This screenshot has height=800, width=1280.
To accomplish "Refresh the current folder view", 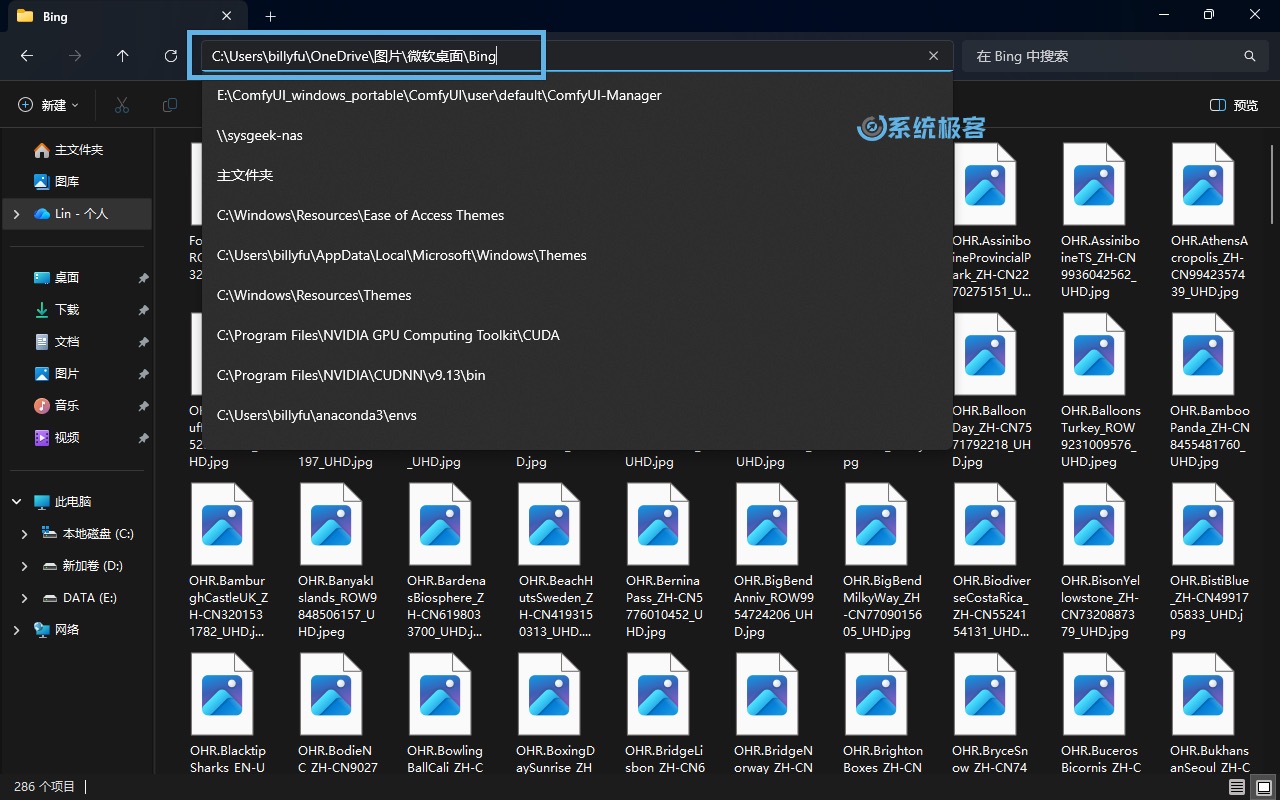I will click(x=171, y=56).
